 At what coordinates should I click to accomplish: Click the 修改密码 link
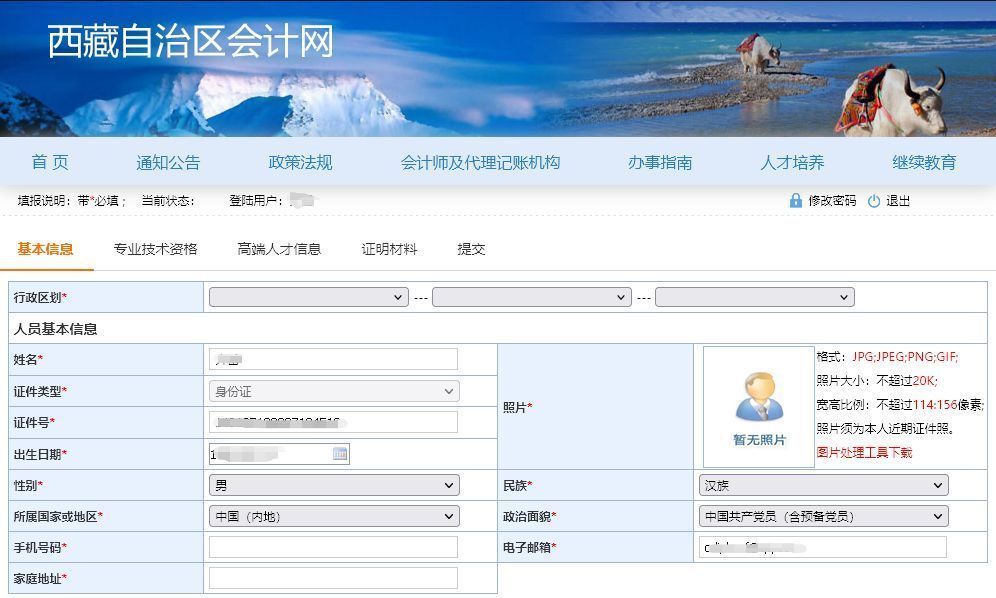(x=832, y=201)
